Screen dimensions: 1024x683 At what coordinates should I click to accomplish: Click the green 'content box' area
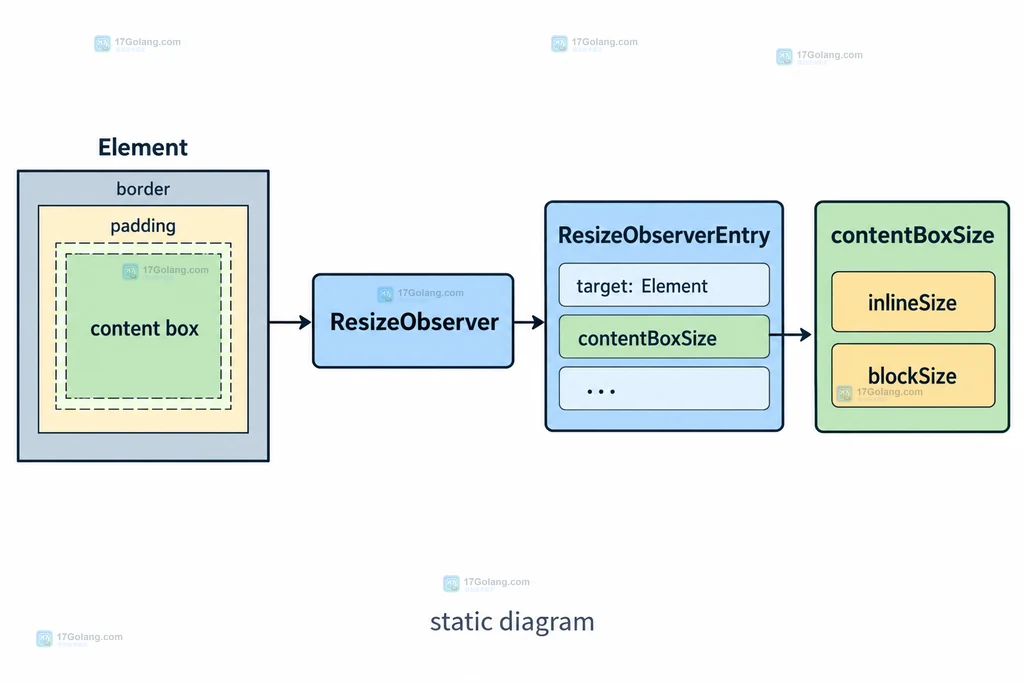tap(144, 326)
